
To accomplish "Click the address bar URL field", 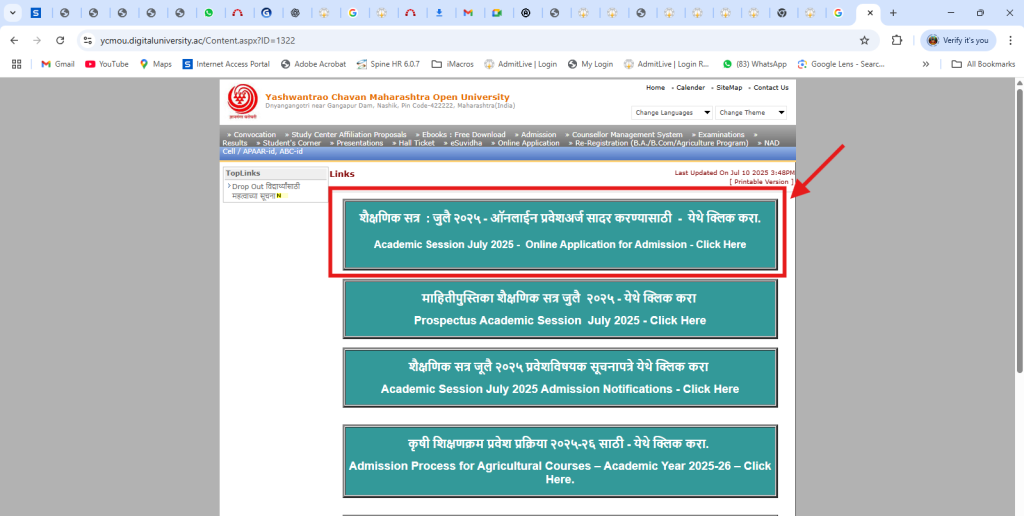I will pyautogui.click(x=450, y=40).
